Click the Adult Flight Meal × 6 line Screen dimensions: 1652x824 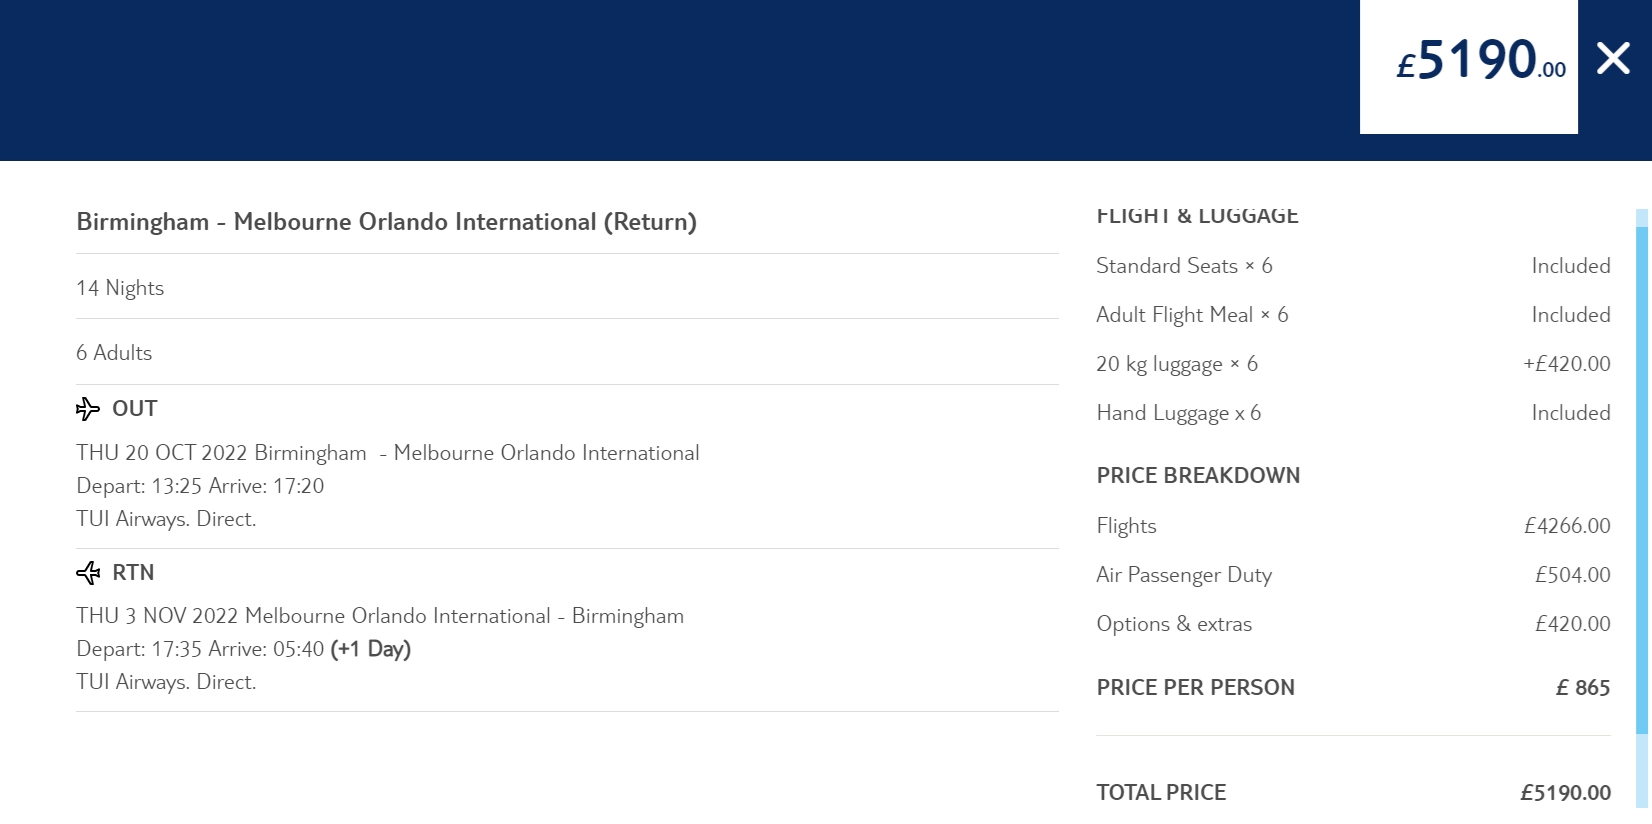coord(1192,315)
